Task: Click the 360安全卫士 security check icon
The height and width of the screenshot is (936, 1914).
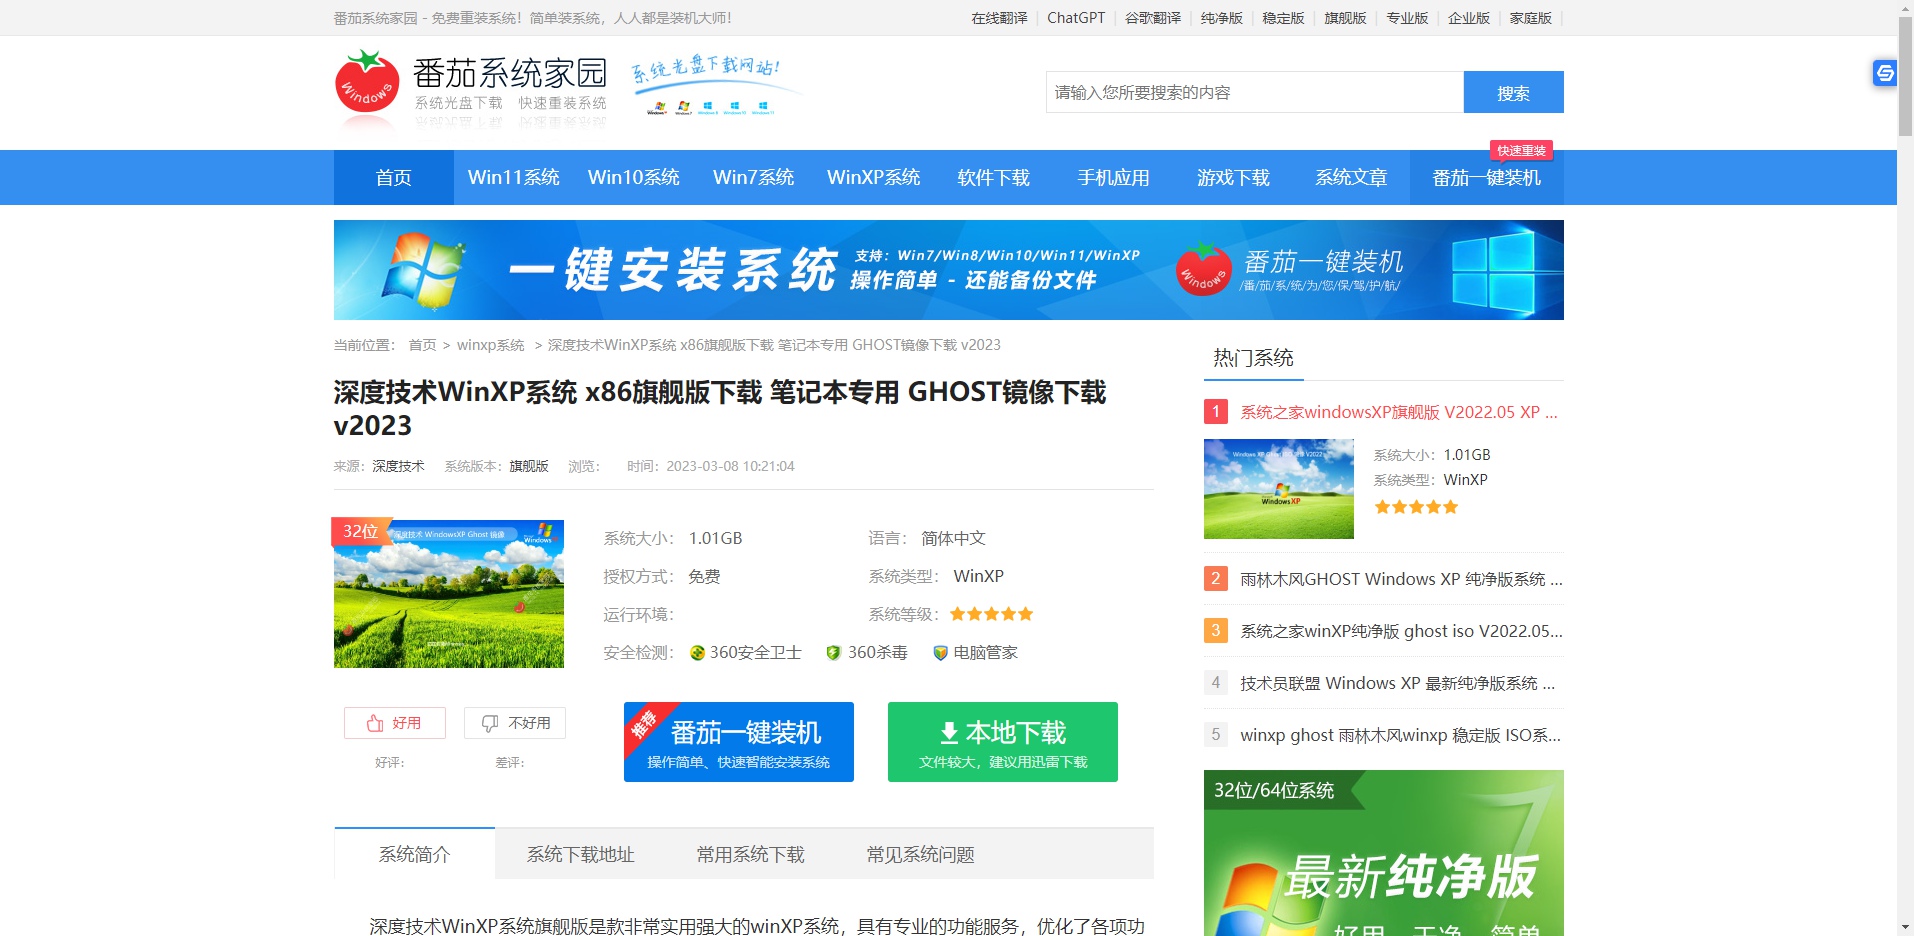Action: coord(697,653)
